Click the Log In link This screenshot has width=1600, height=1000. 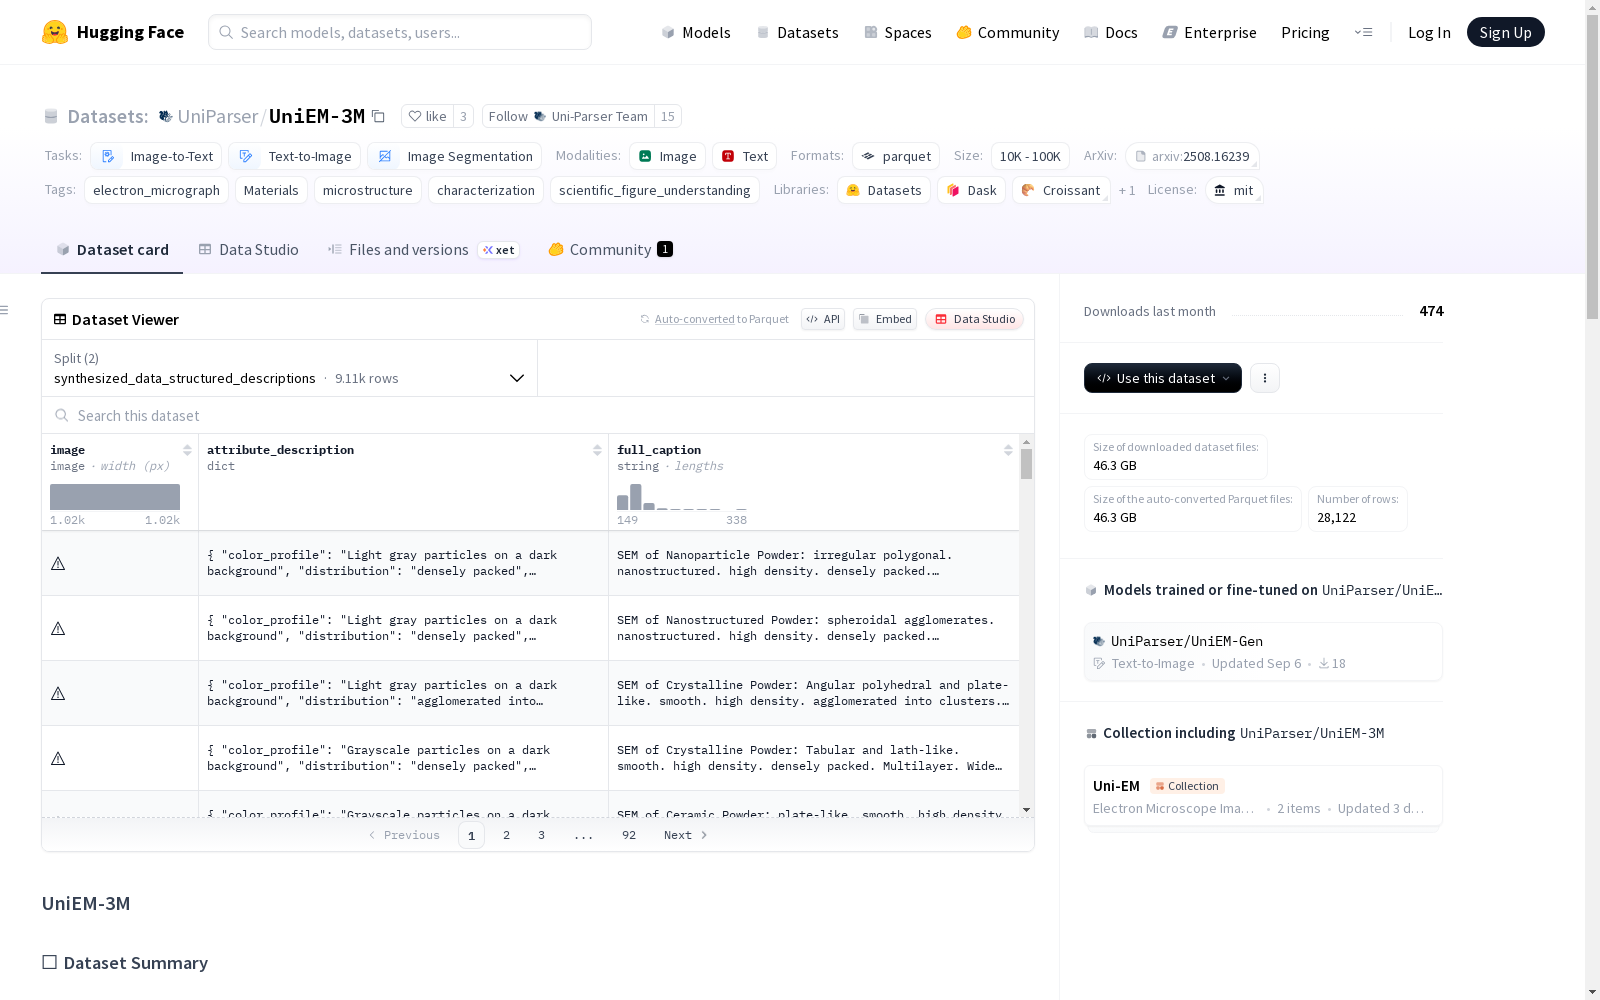(x=1429, y=32)
